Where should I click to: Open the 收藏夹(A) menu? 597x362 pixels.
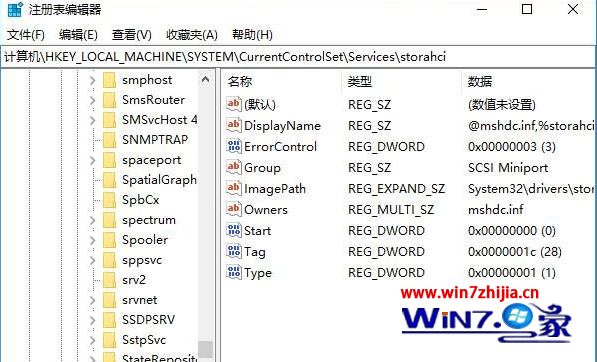click(192, 35)
